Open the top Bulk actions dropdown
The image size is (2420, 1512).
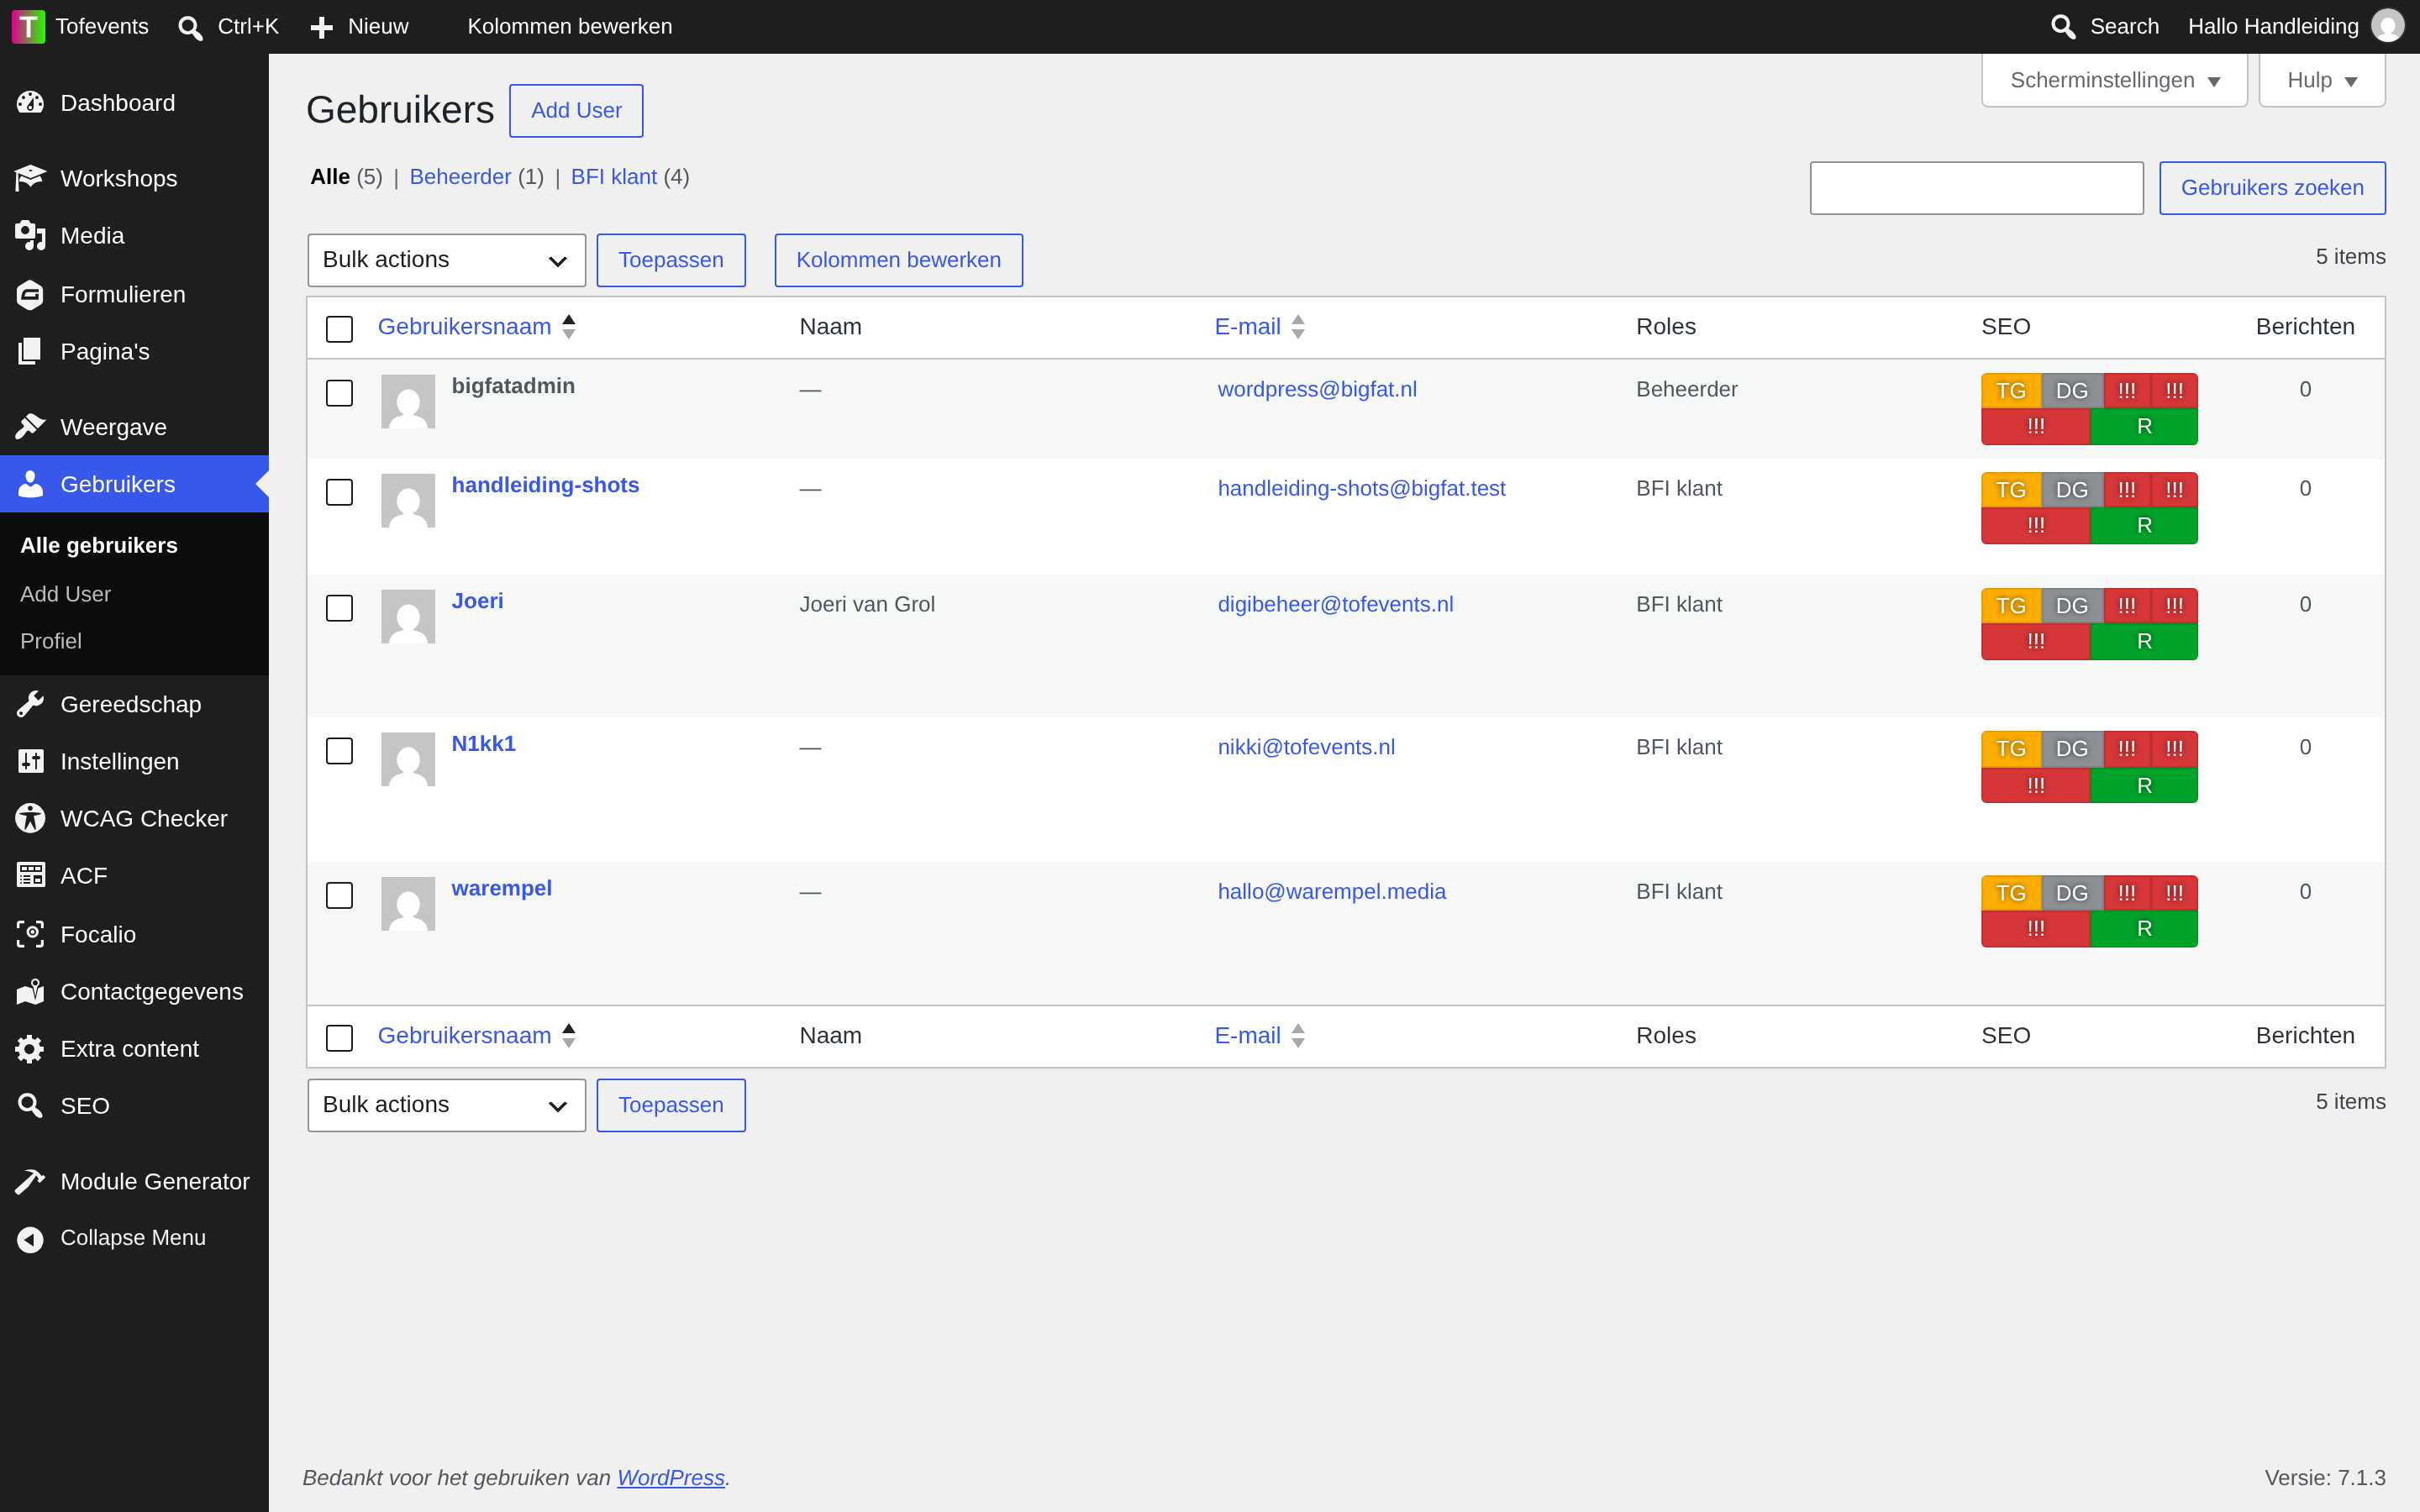[446, 260]
